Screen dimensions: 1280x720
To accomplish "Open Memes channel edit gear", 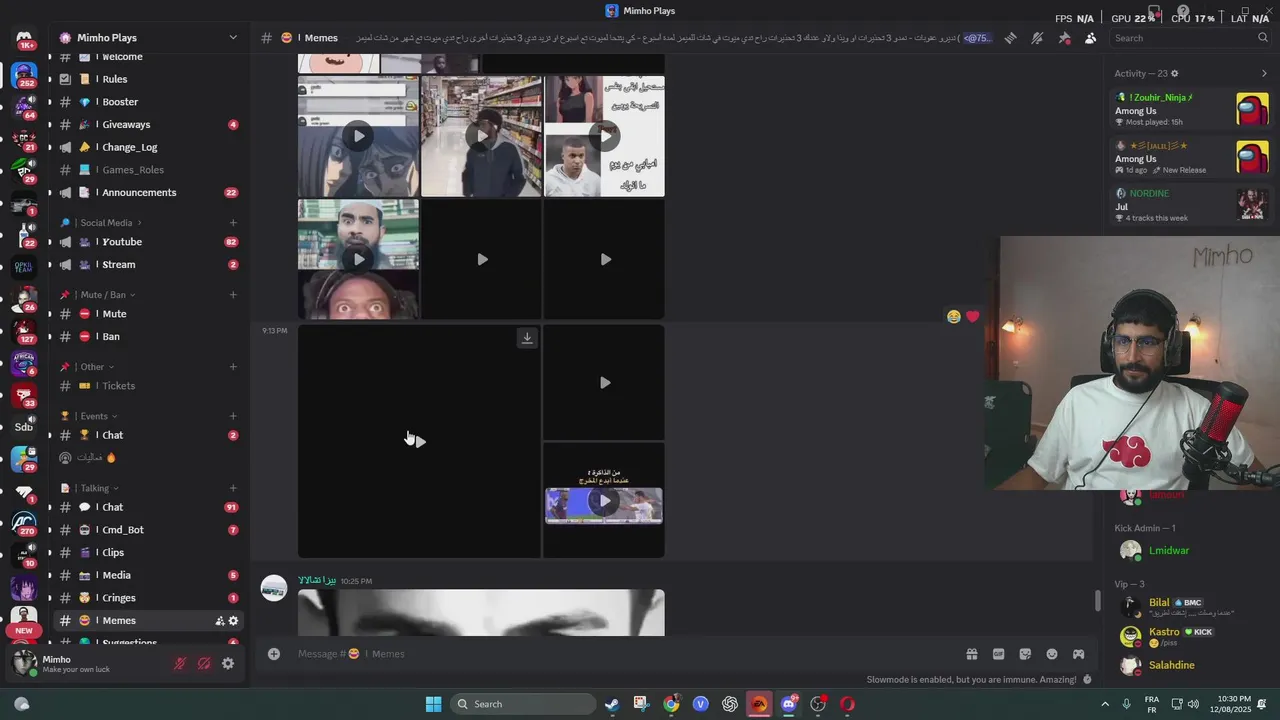I will 234,621.
